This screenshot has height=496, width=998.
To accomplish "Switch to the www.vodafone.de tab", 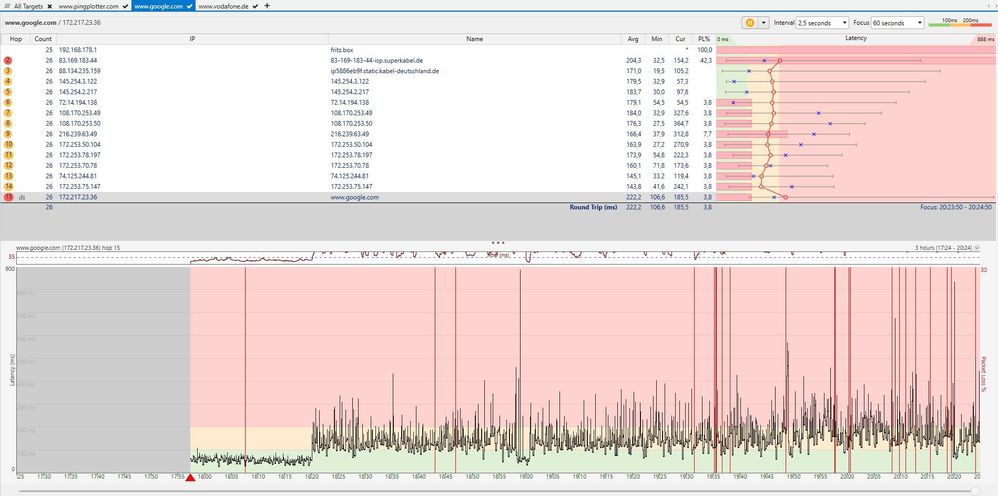I will (x=223, y=6).
